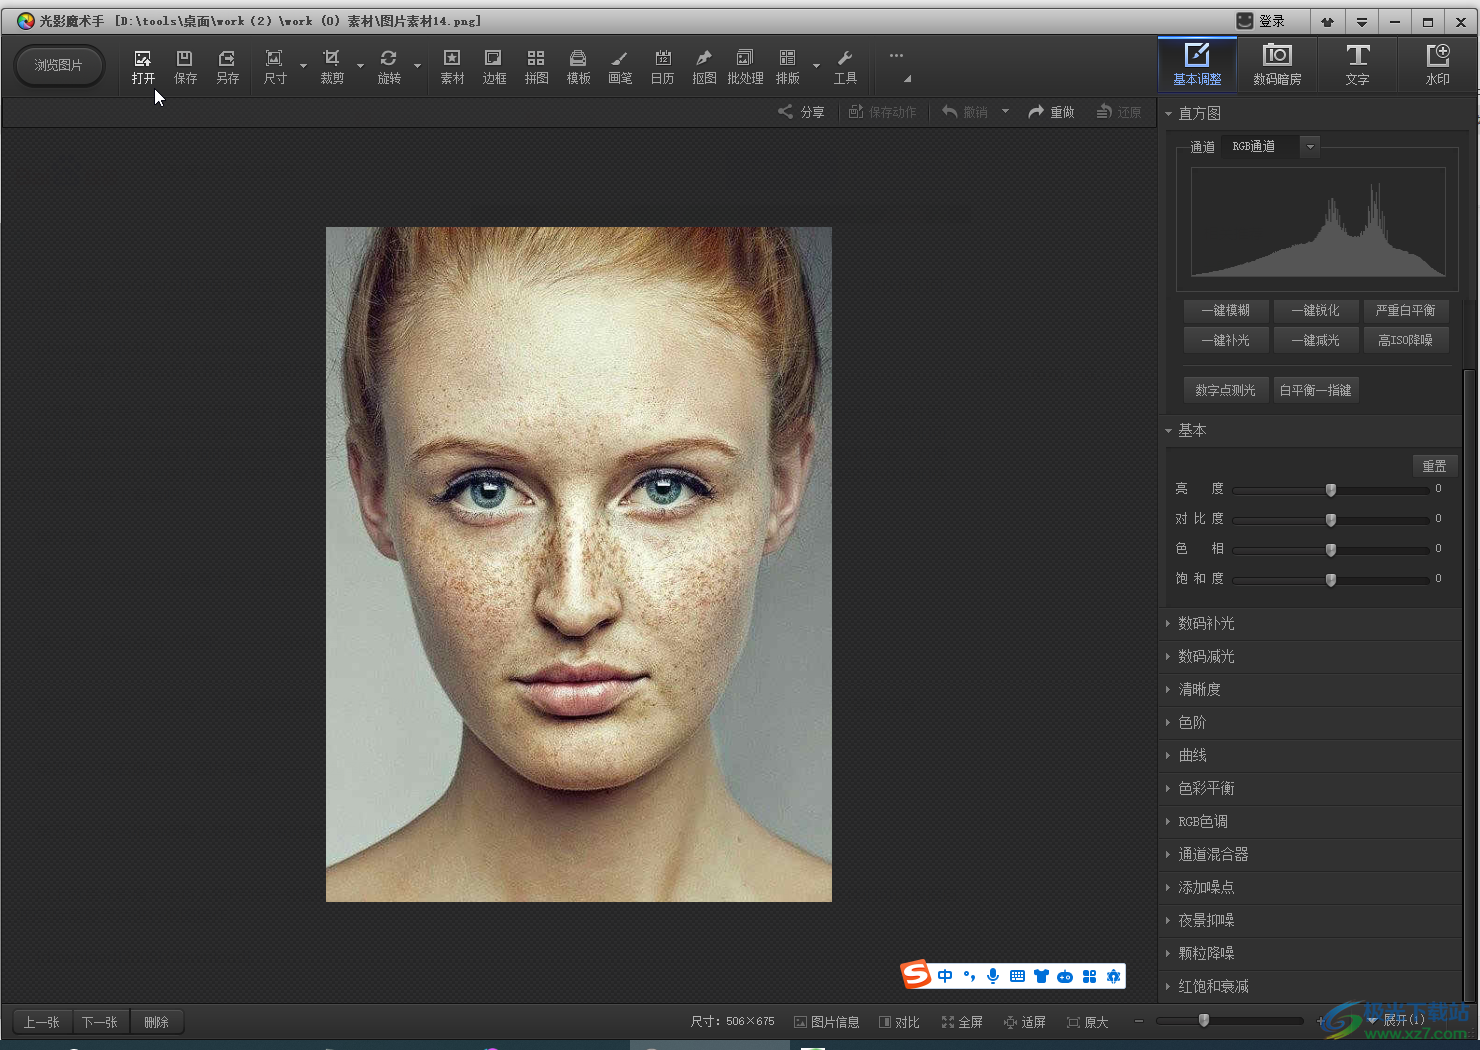1480x1050 pixels.
Task: Select the 画笔 brush tool
Action: click(620, 67)
